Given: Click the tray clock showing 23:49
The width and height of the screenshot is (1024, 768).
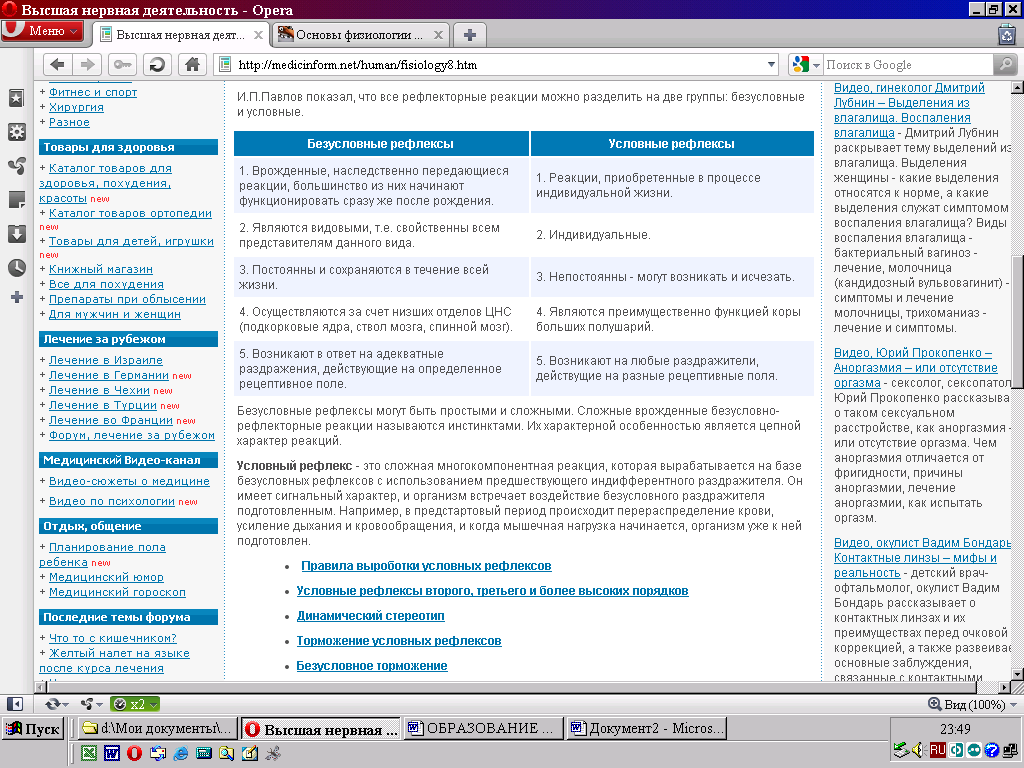Looking at the screenshot, I should [955, 729].
